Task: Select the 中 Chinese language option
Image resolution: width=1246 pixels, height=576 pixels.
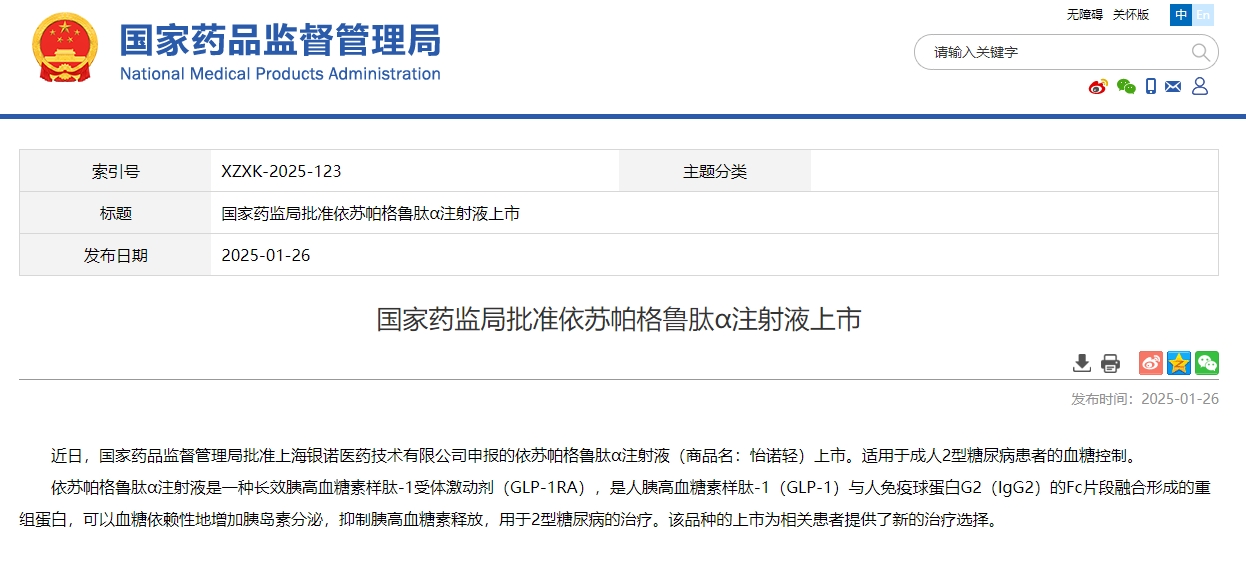Action: (x=1181, y=15)
